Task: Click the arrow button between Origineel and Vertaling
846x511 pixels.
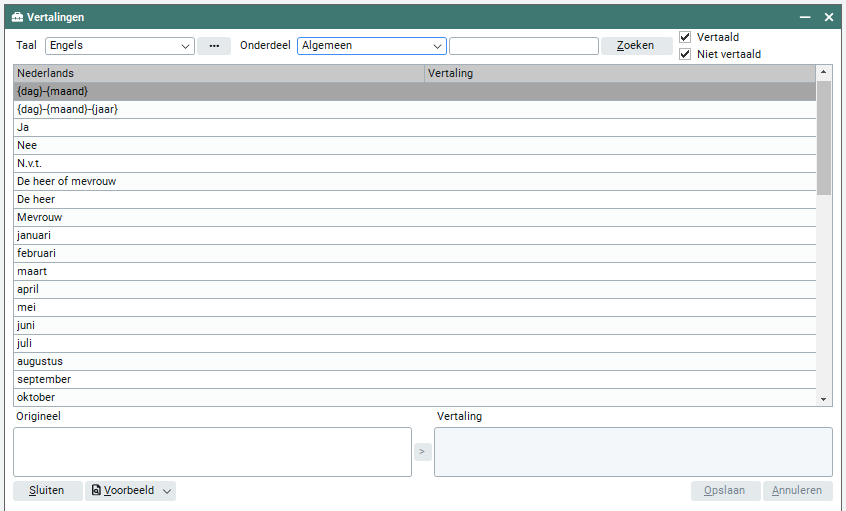Action: [422, 452]
